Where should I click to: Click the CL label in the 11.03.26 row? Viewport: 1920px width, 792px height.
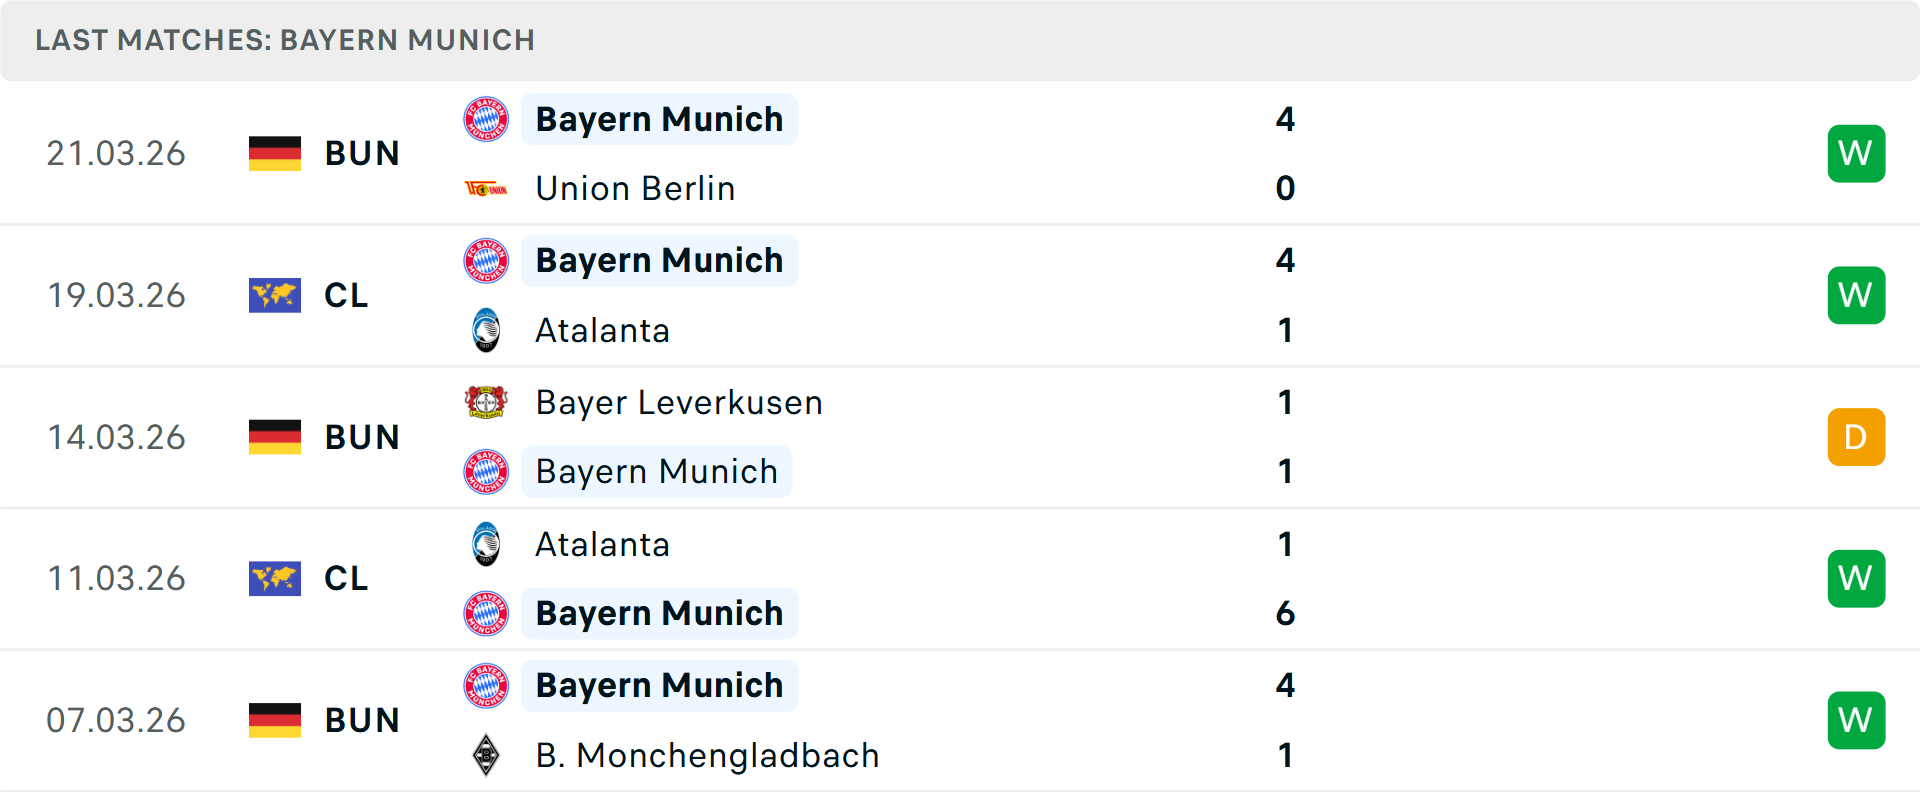[x=345, y=578]
